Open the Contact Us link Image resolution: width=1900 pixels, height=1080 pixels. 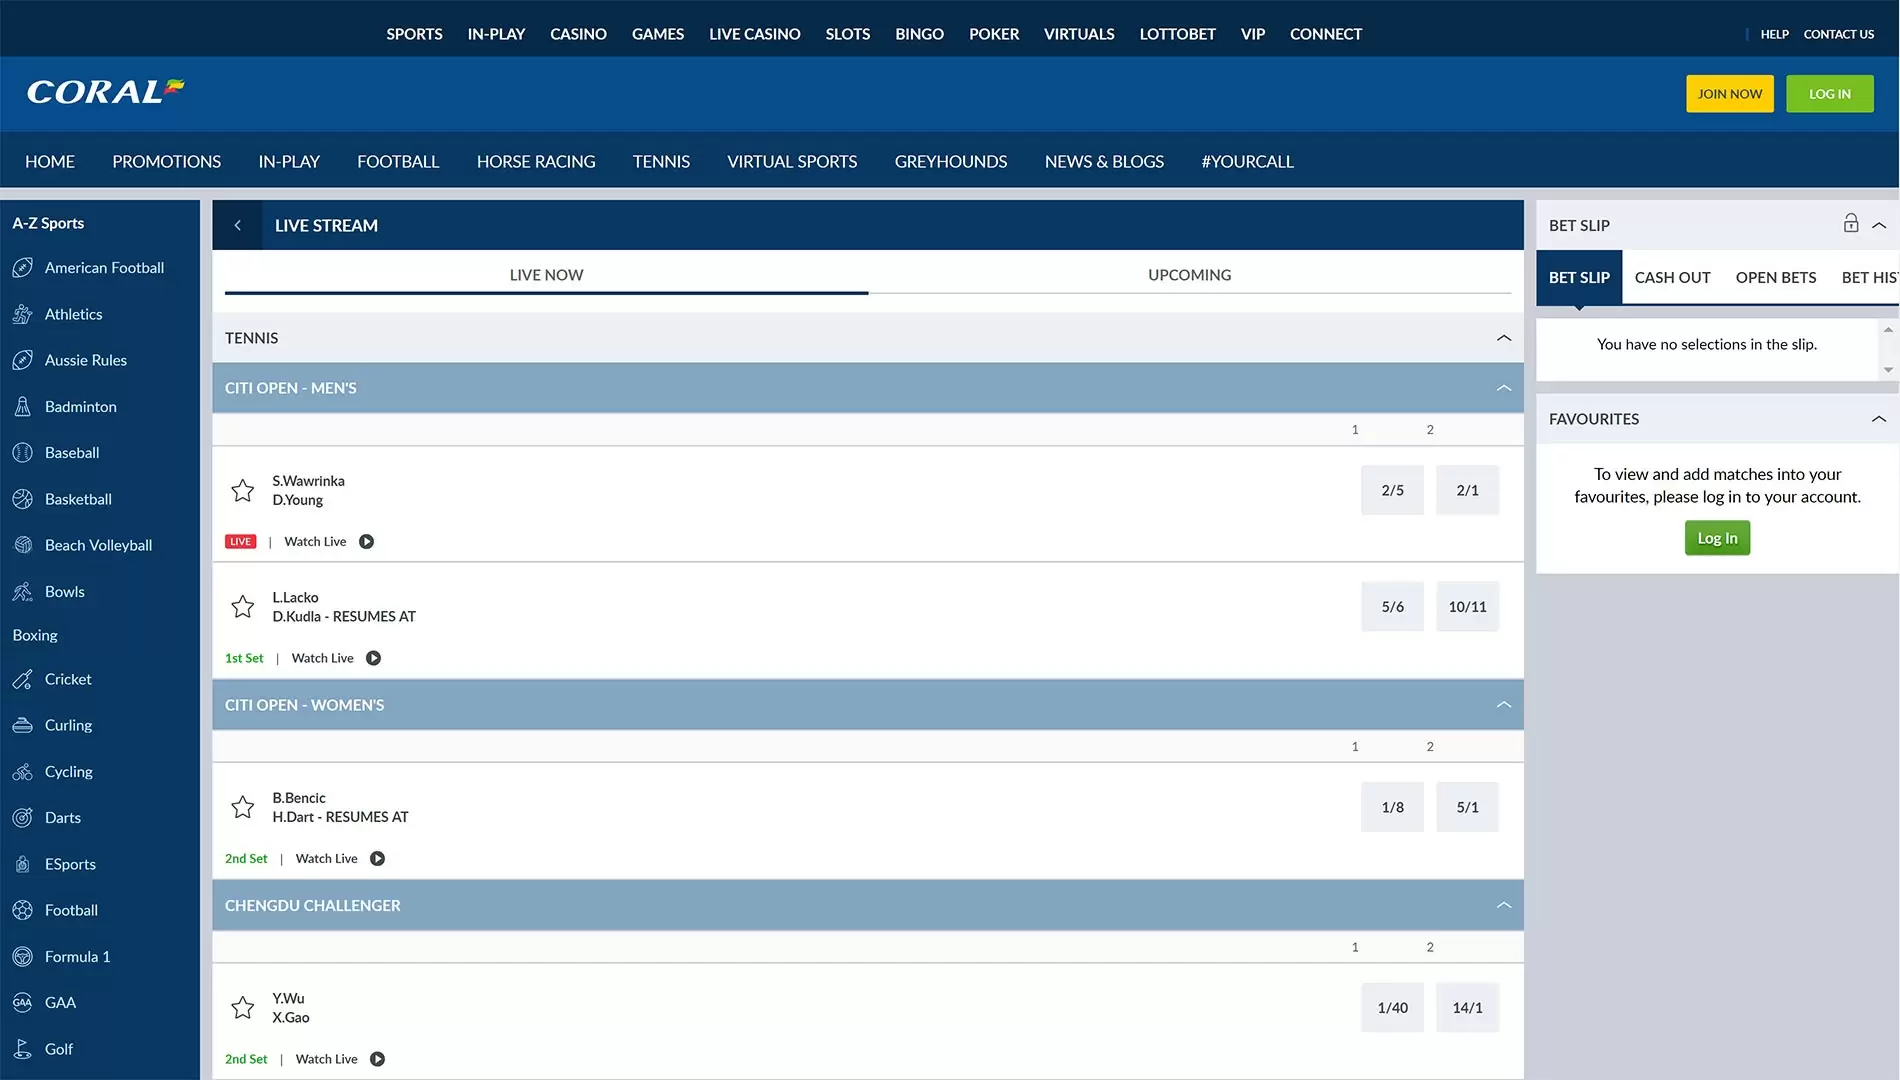point(1838,34)
